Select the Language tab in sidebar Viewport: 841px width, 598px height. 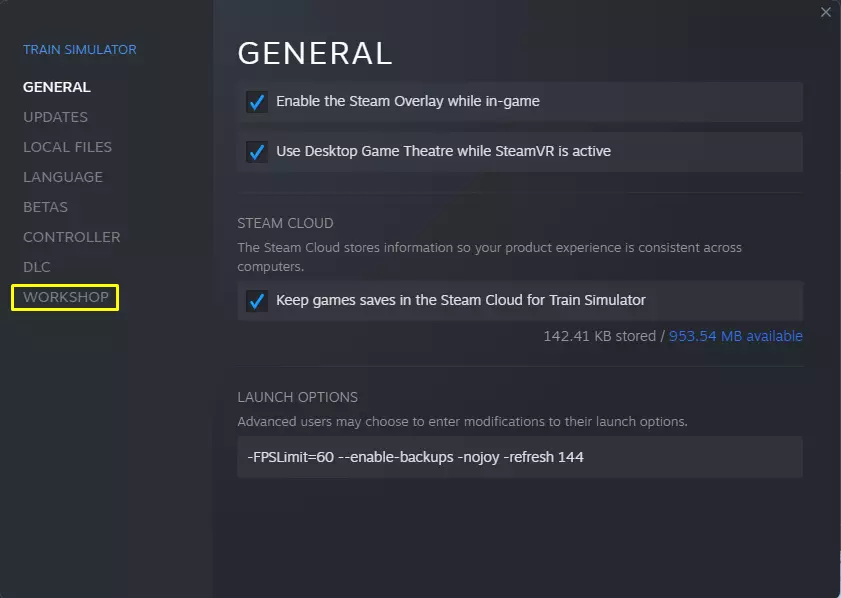tap(62, 177)
